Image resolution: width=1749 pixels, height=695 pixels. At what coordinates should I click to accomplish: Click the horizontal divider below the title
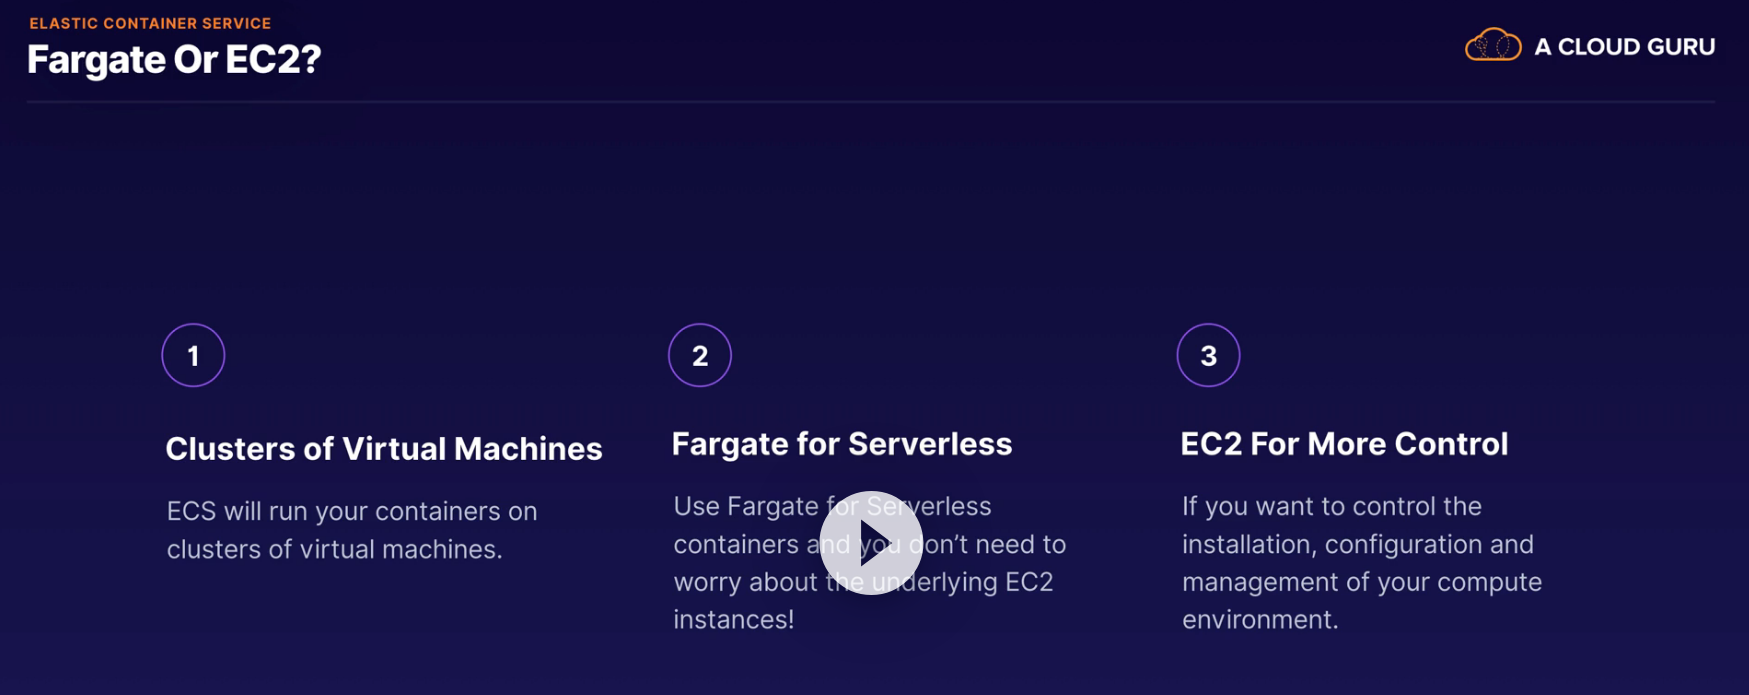point(870,101)
